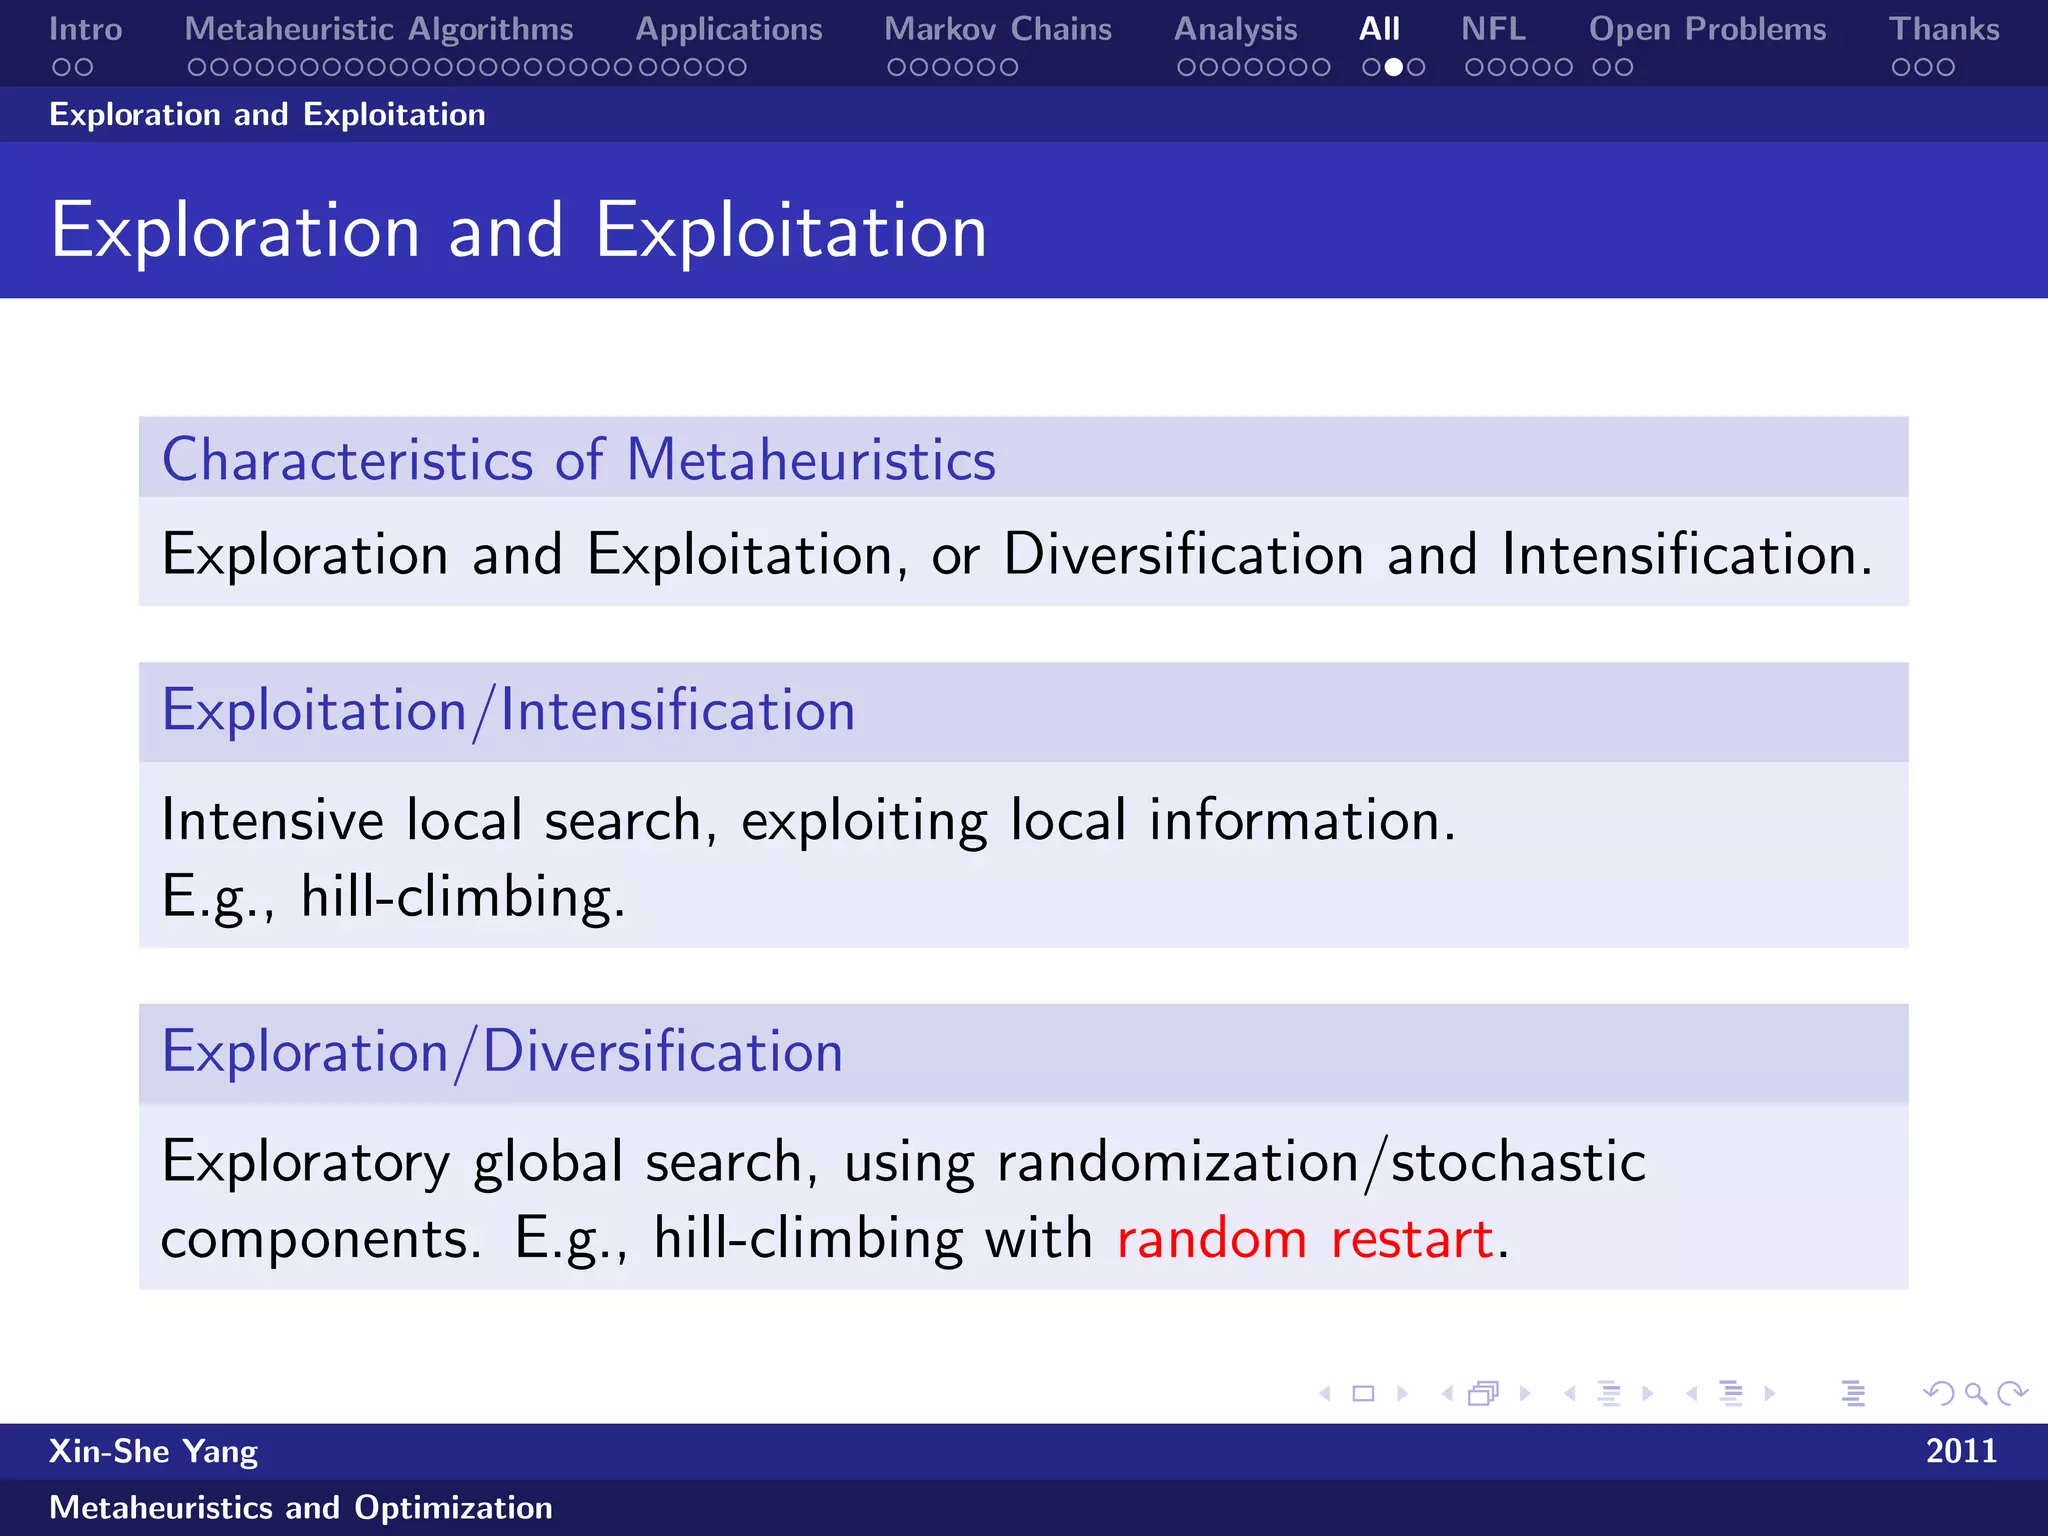Select third mini-frame circle under All
This screenshot has width=2048, height=1536.
coord(1416,67)
